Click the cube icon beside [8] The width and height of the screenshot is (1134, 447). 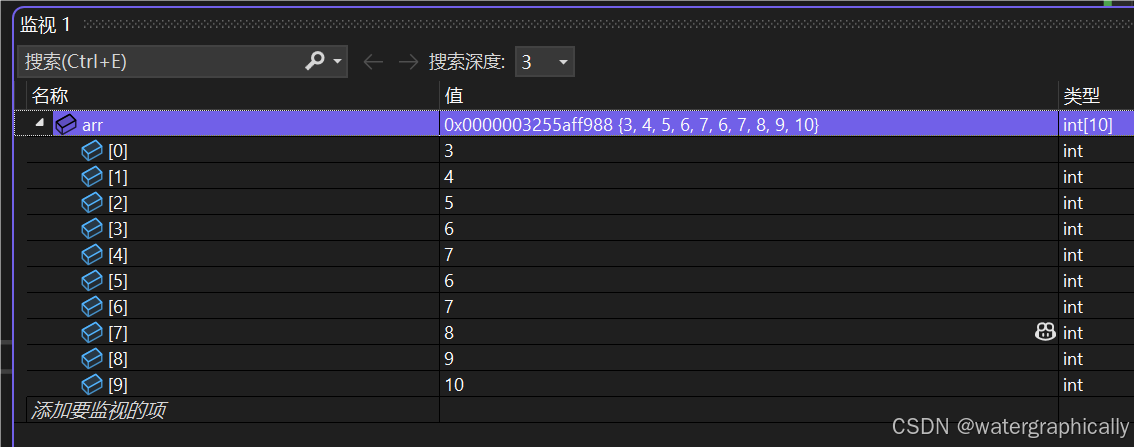[92, 359]
